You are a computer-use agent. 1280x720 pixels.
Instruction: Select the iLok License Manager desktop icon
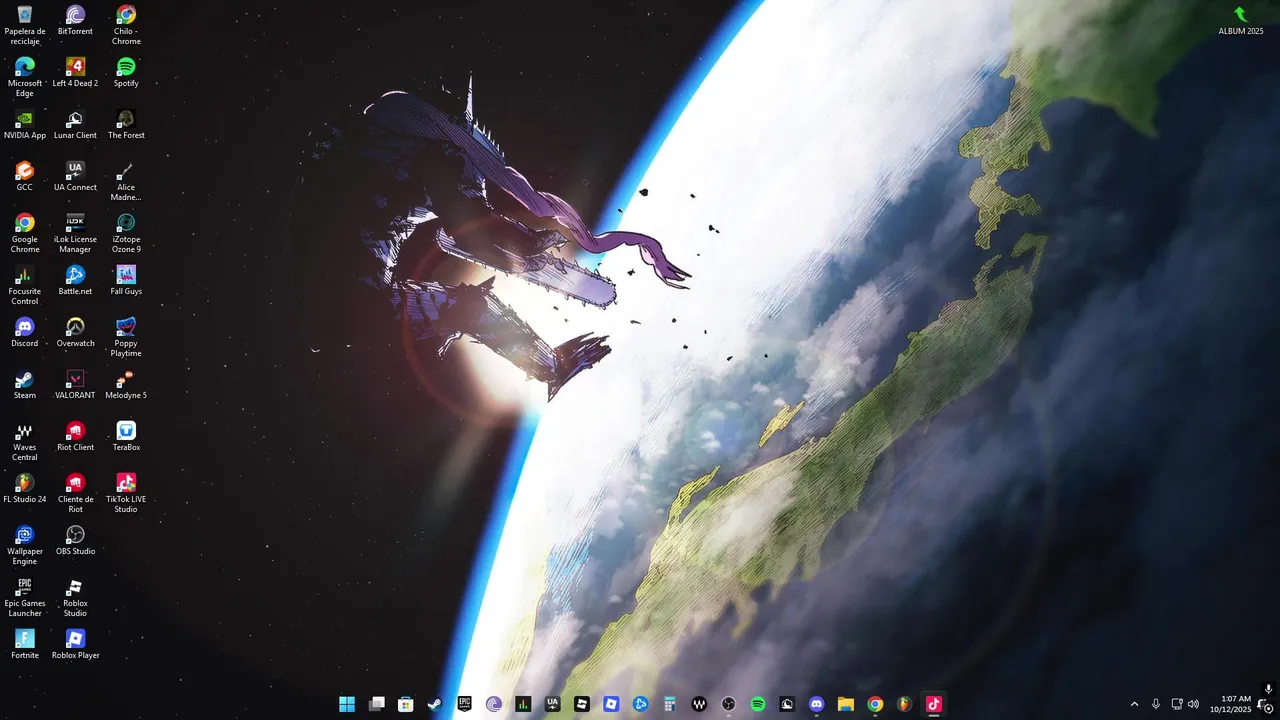(75, 233)
